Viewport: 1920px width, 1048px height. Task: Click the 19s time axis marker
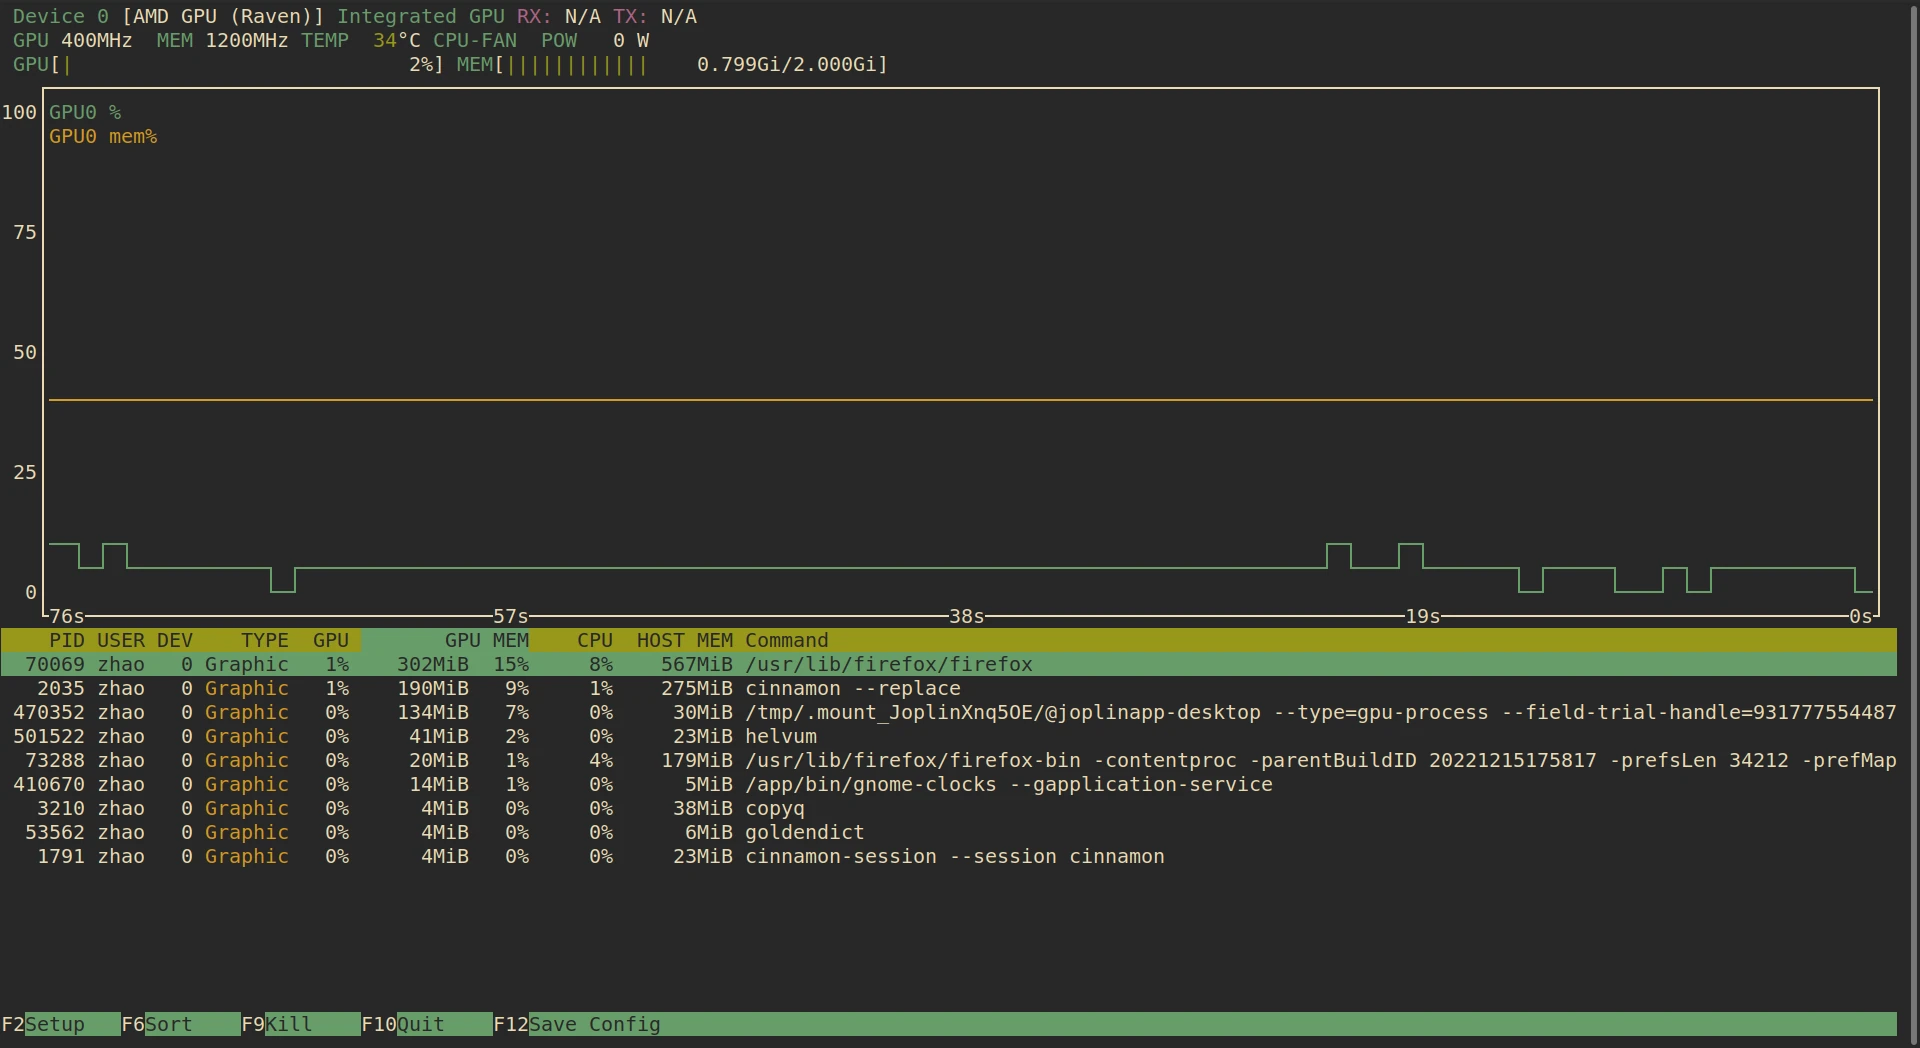(x=1423, y=616)
